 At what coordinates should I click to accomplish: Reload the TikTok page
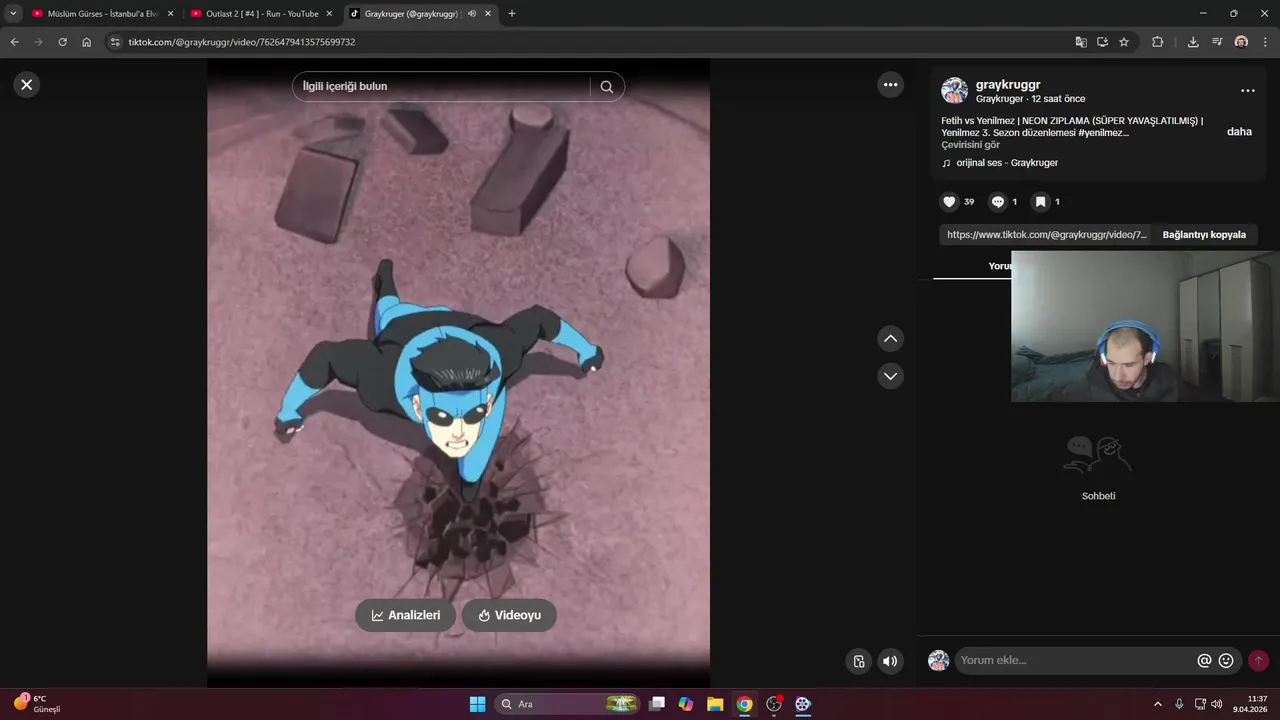[x=62, y=42]
